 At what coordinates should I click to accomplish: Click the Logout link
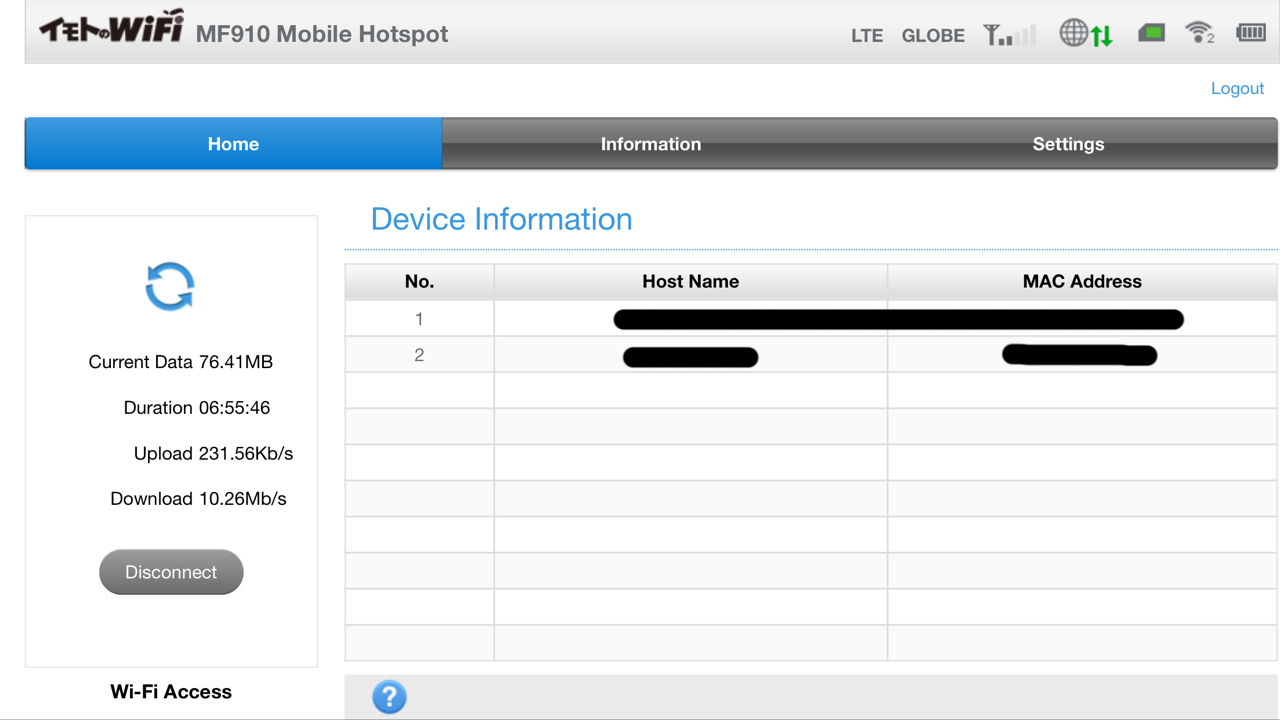coord(1237,88)
